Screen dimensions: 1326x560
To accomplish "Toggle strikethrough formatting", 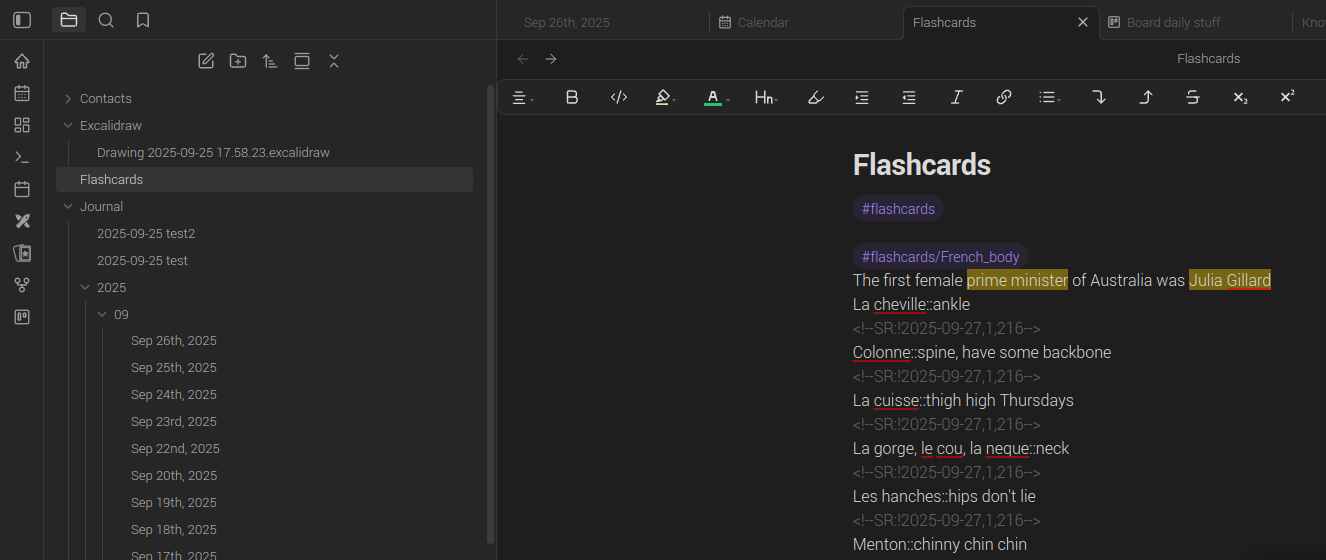I will pyautogui.click(x=1193, y=97).
